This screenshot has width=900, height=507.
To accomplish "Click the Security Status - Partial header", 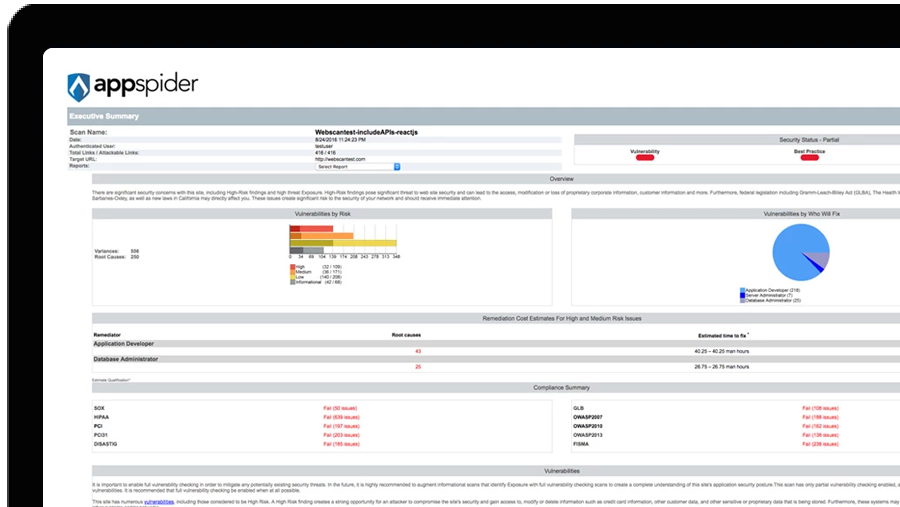I will coord(737,140).
